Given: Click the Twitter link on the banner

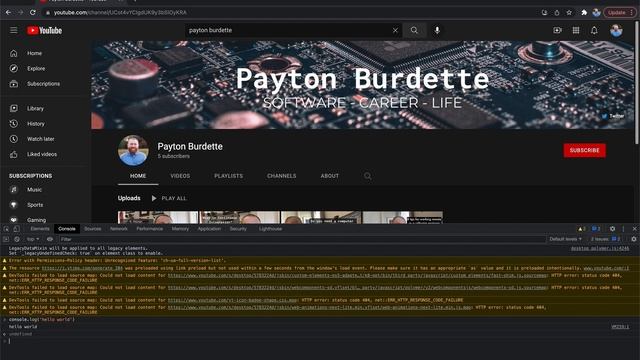Looking at the screenshot, I should (613, 116).
